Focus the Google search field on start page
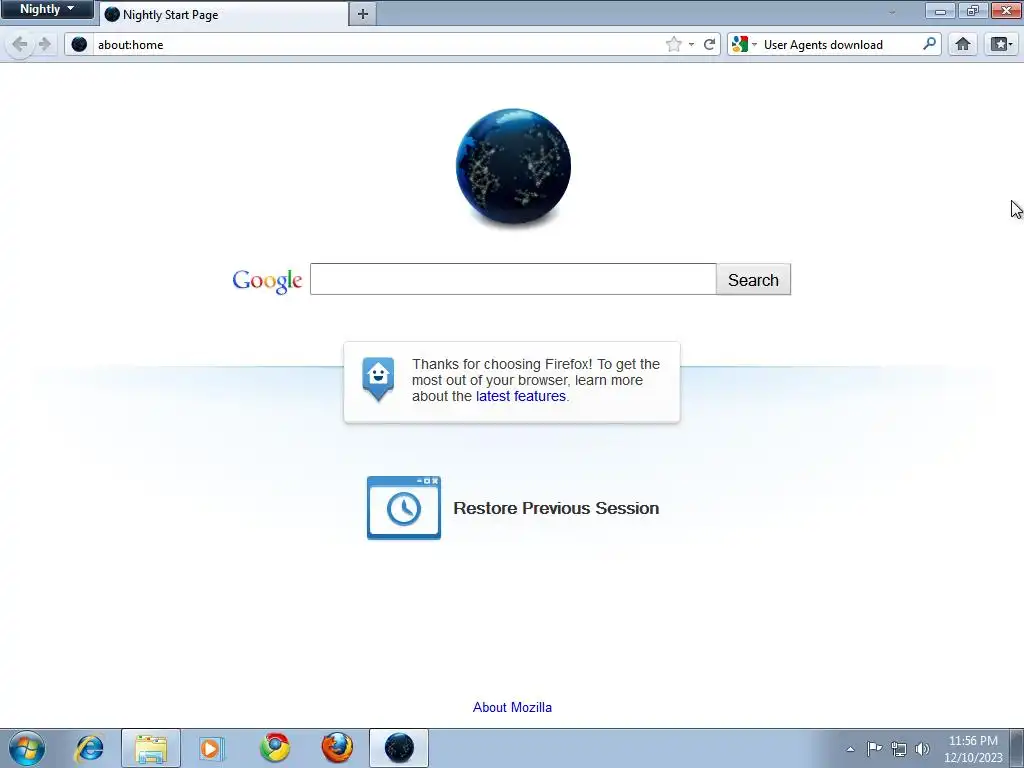Screen dimensions: 1024x768 513,280
